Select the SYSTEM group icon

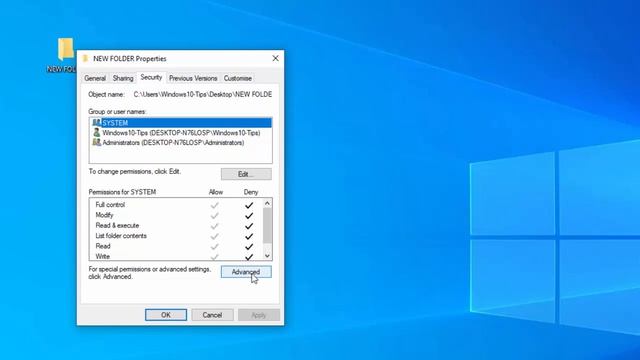point(96,122)
